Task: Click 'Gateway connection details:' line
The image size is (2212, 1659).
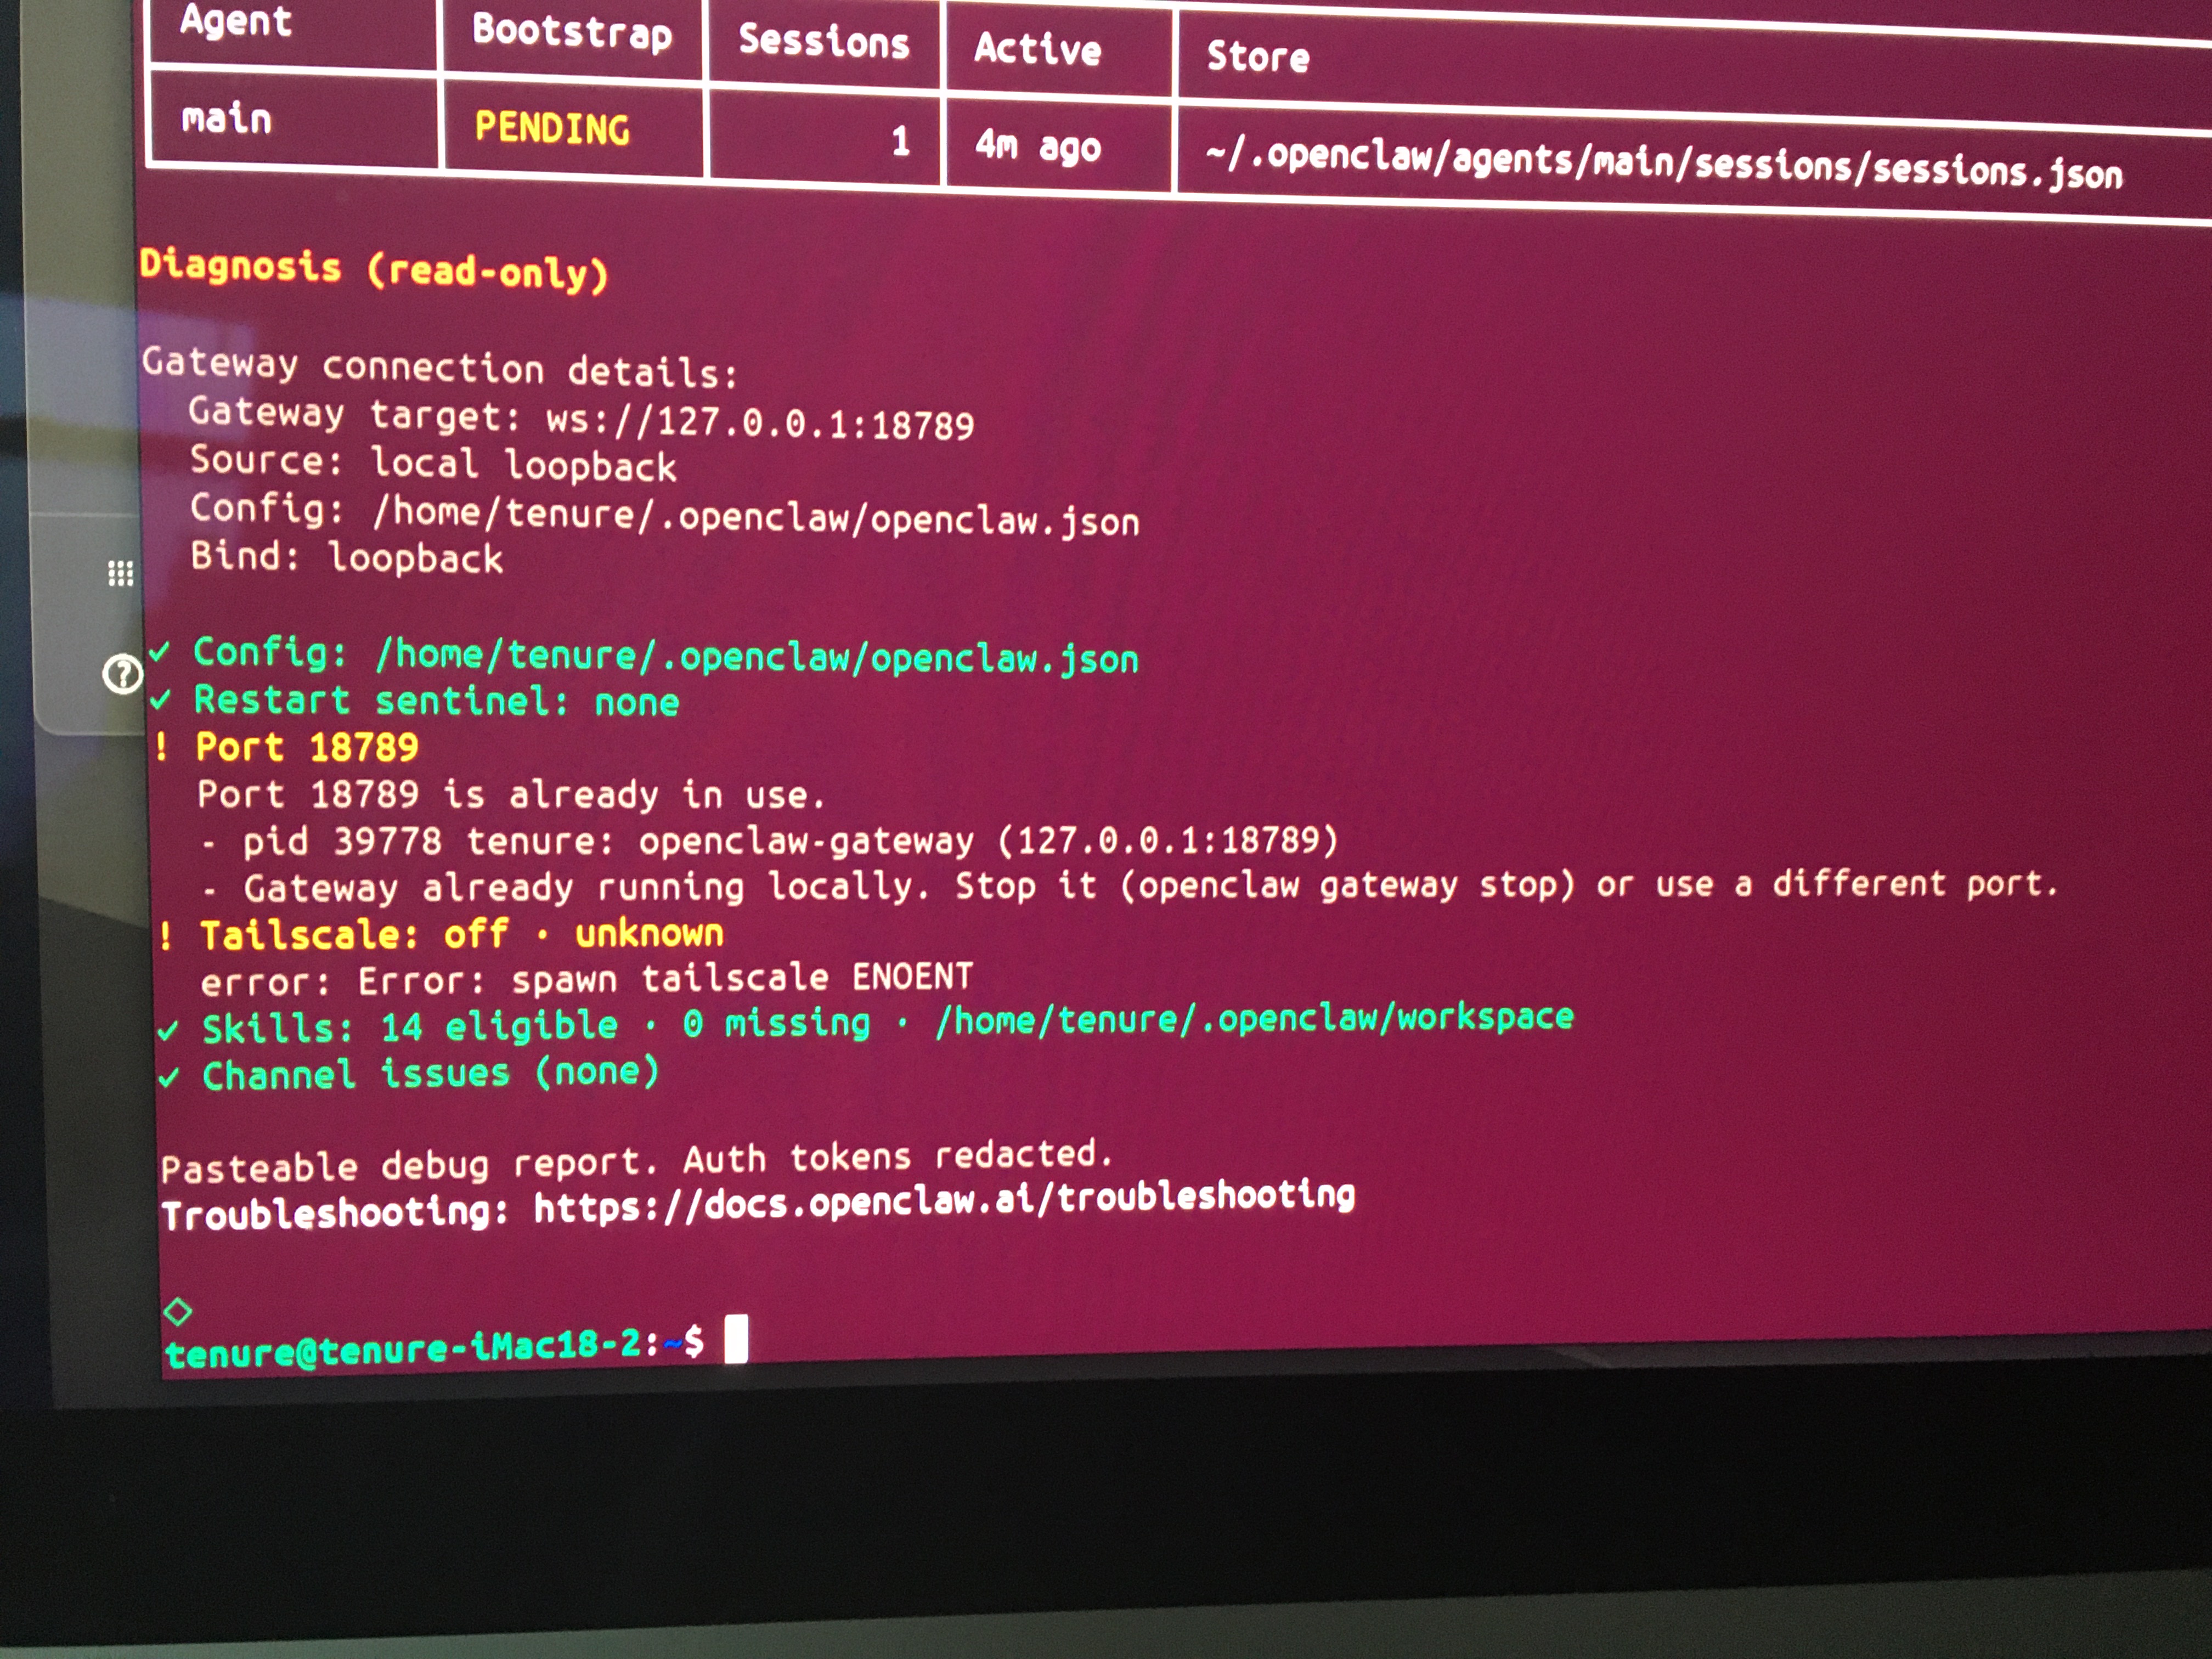Action: (440, 368)
